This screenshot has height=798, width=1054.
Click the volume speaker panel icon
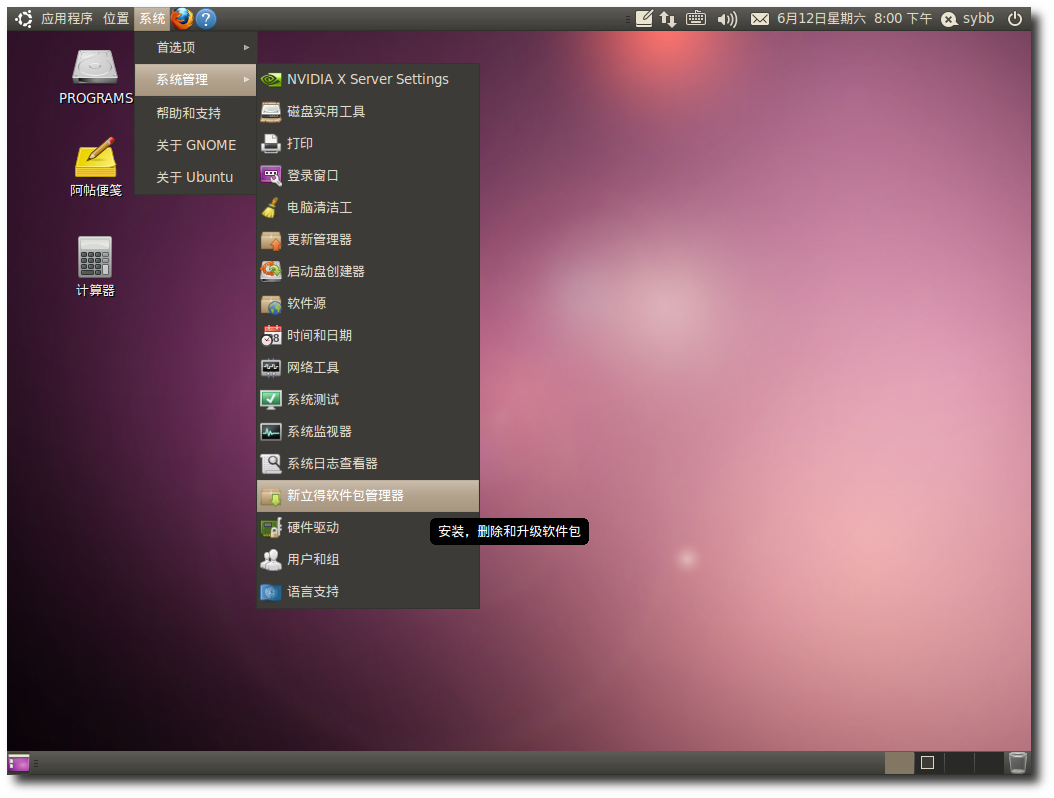point(727,19)
